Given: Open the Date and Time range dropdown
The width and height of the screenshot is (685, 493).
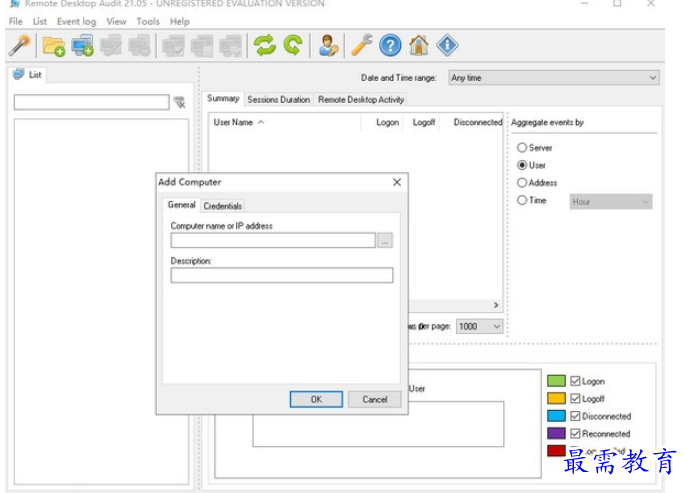Looking at the screenshot, I should click(554, 78).
